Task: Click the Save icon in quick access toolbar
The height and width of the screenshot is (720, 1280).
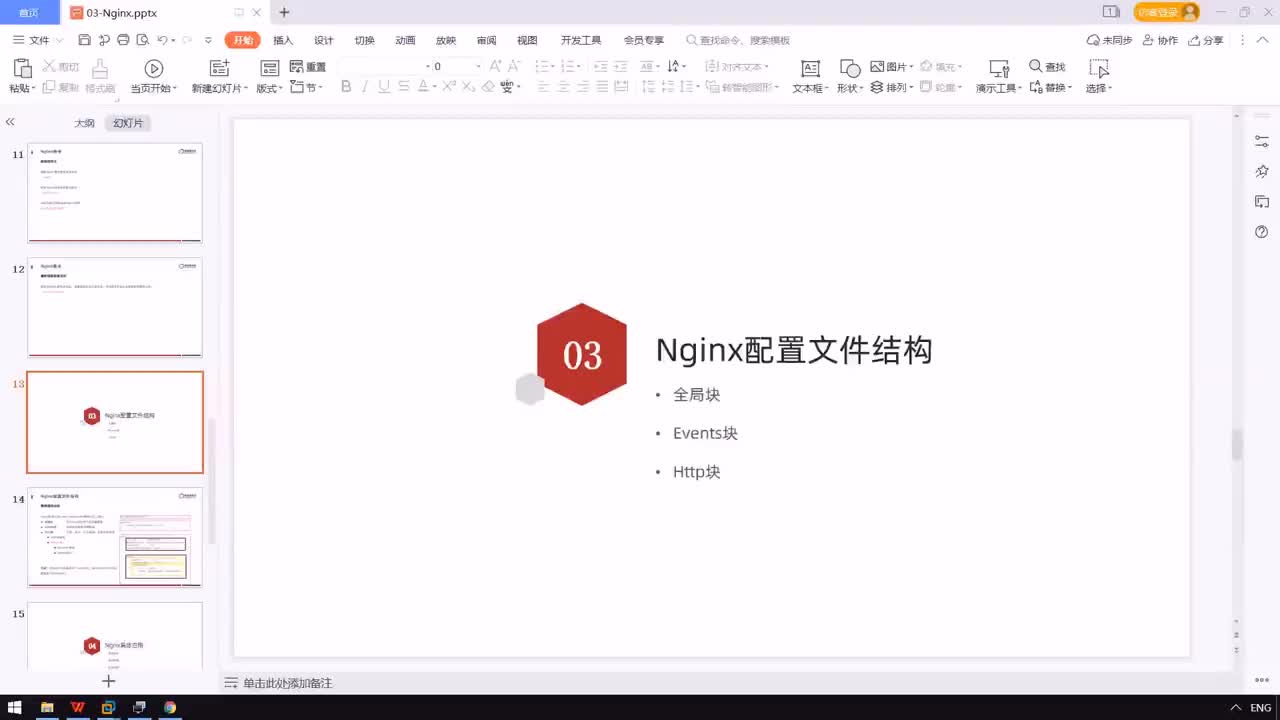Action: [84, 40]
